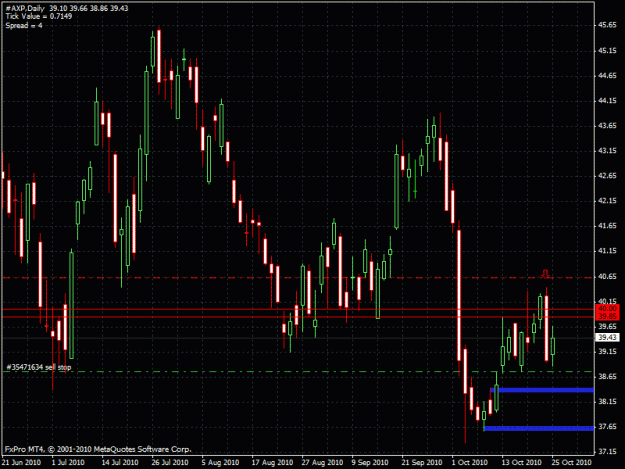Screen dimensions: 625x469
Task: Click the red arrow marker icon near 40.65
Action: click(x=546, y=273)
